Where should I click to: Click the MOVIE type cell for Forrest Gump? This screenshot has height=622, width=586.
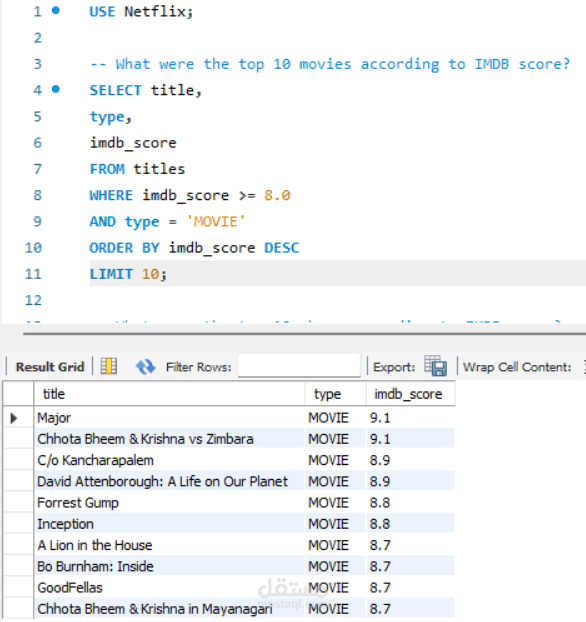335,503
